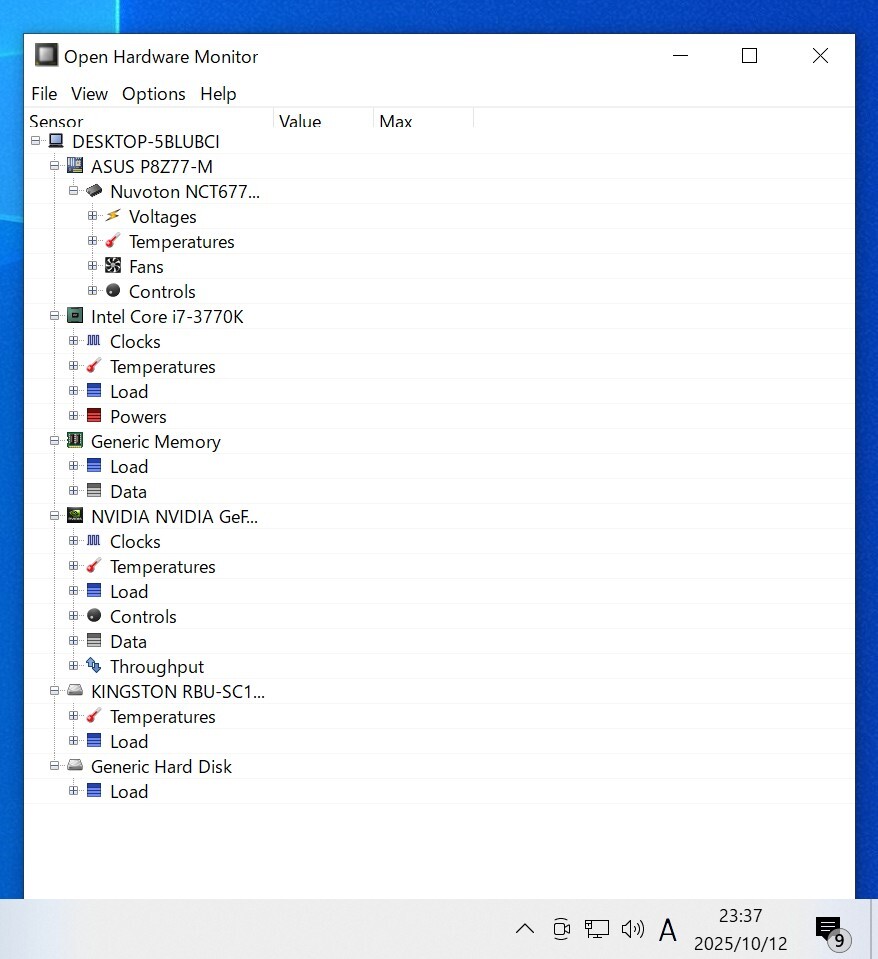Click the blue Load icon under Generic Memory

(x=94, y=465)
